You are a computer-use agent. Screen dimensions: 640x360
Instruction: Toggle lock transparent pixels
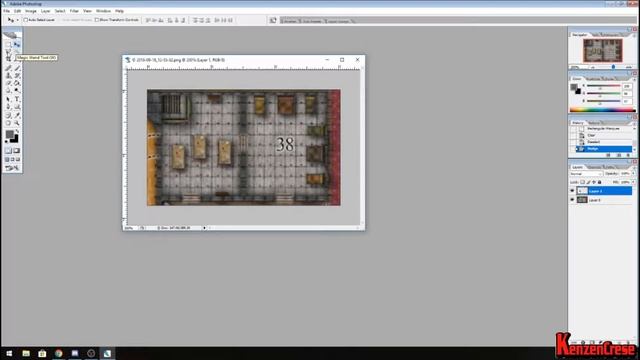[582, 182]
